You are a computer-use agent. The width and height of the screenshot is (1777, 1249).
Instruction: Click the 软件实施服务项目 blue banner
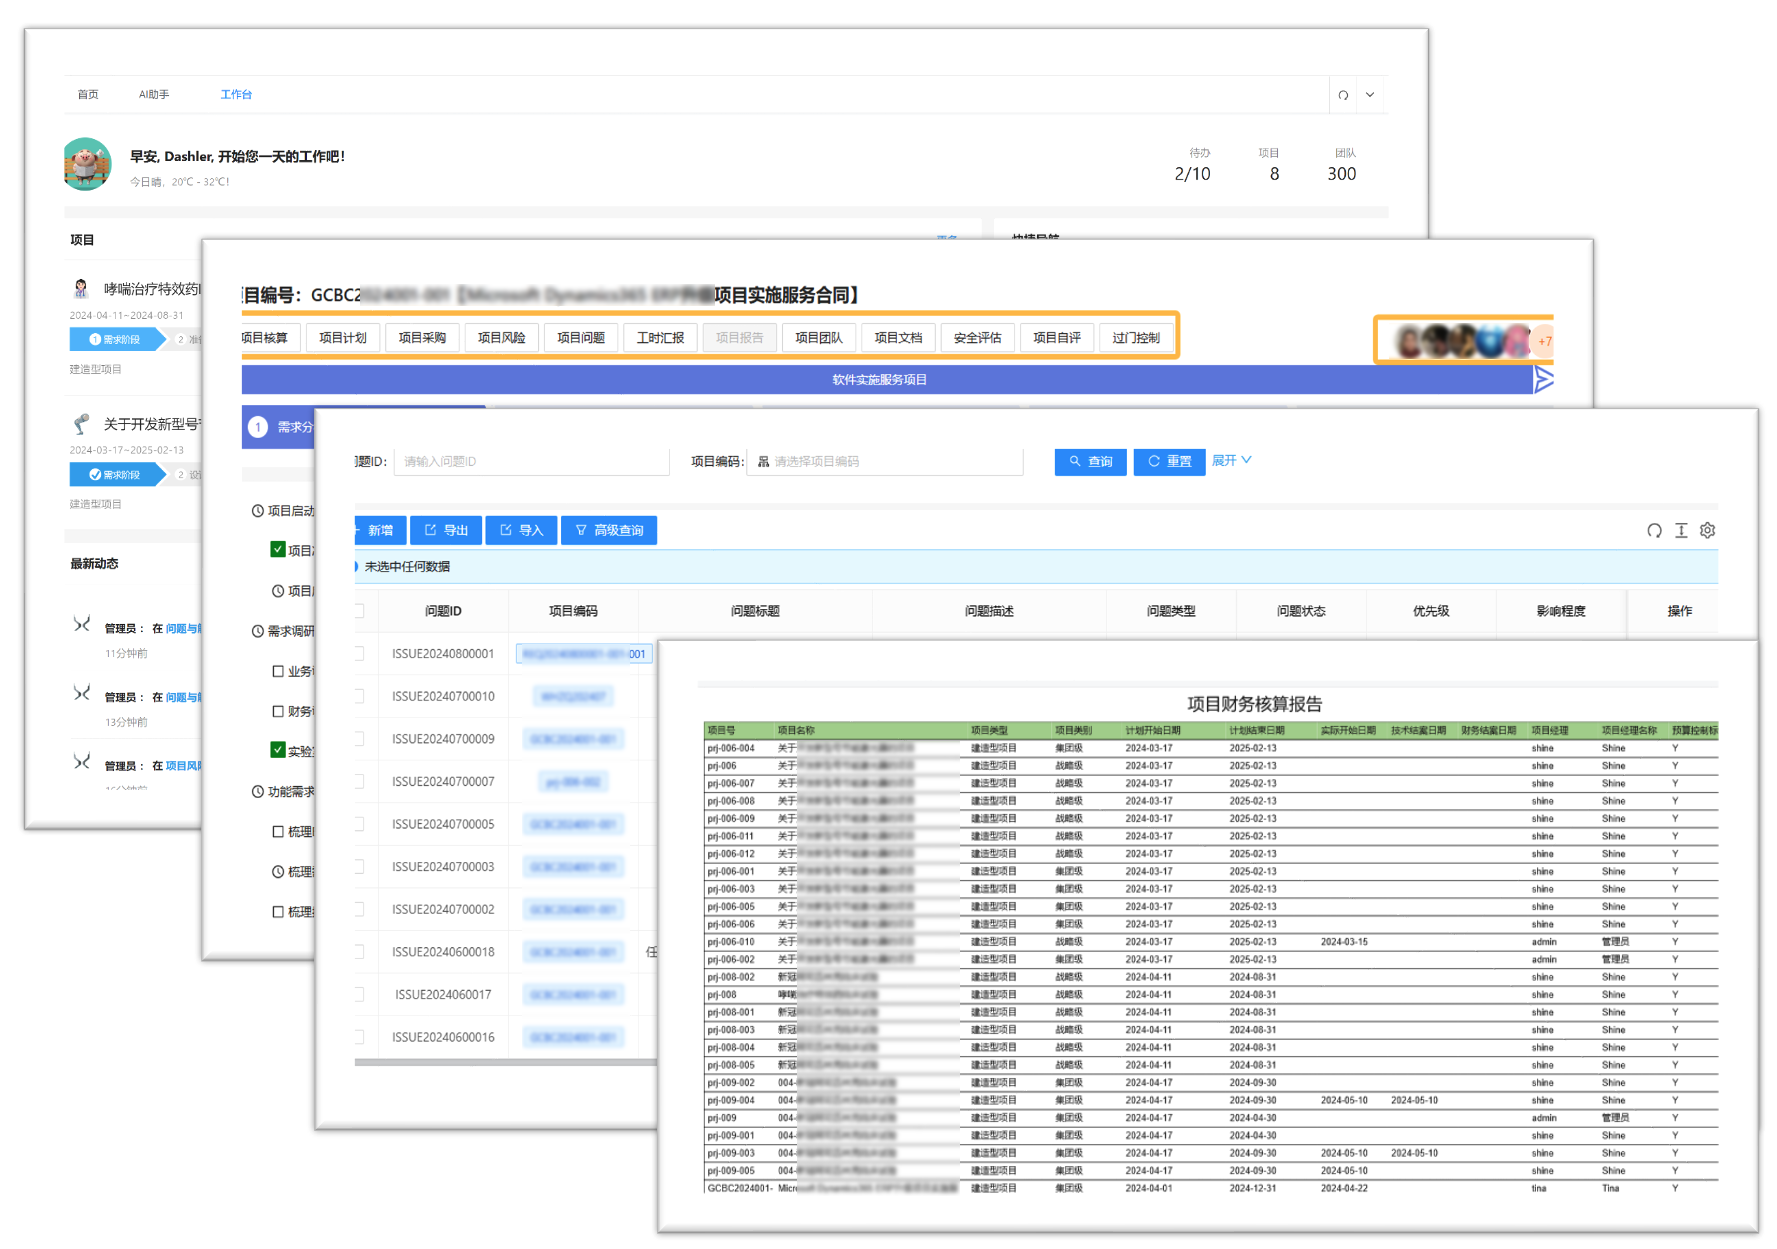[x=887, y=379]
